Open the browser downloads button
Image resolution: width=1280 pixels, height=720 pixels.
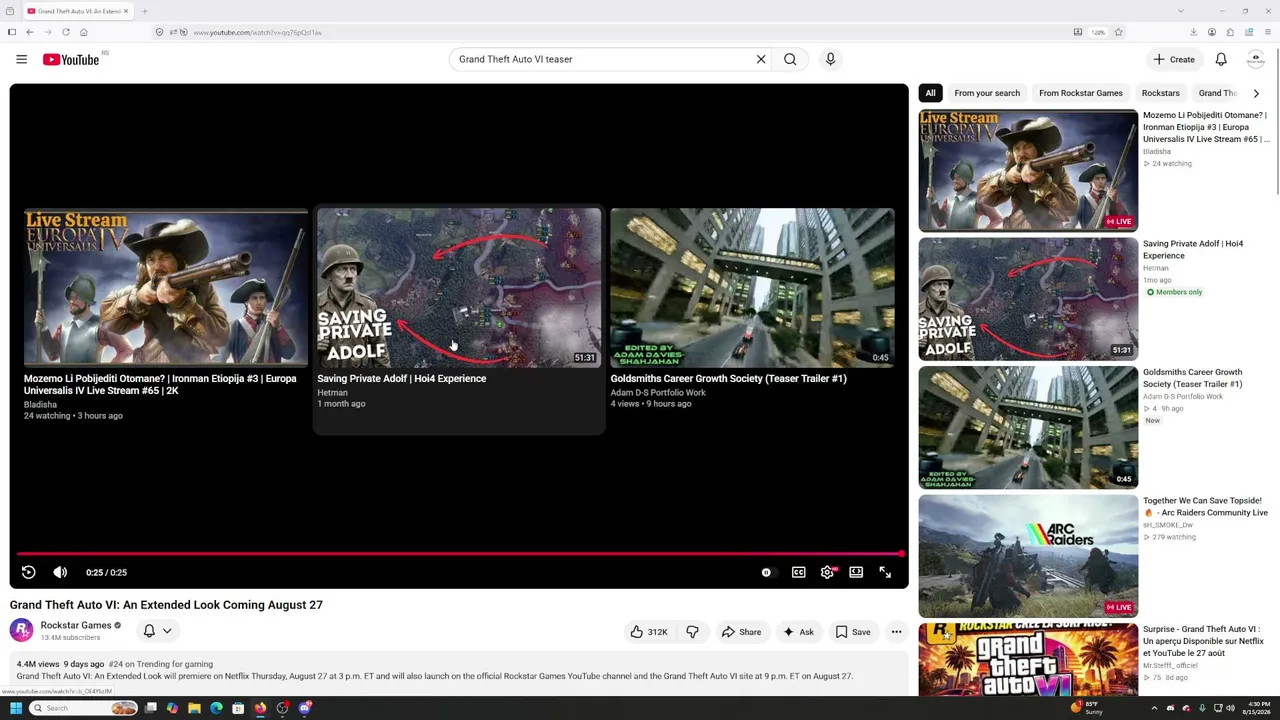pos(1193,32)
